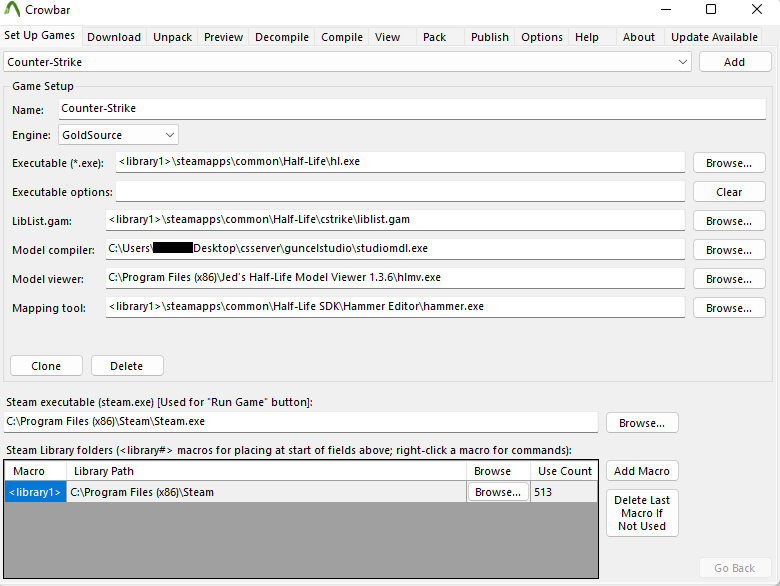Click the Browse... button in library1 row
Image resolution: width=780 pixels, height=586 pixels.
[498, 492]
